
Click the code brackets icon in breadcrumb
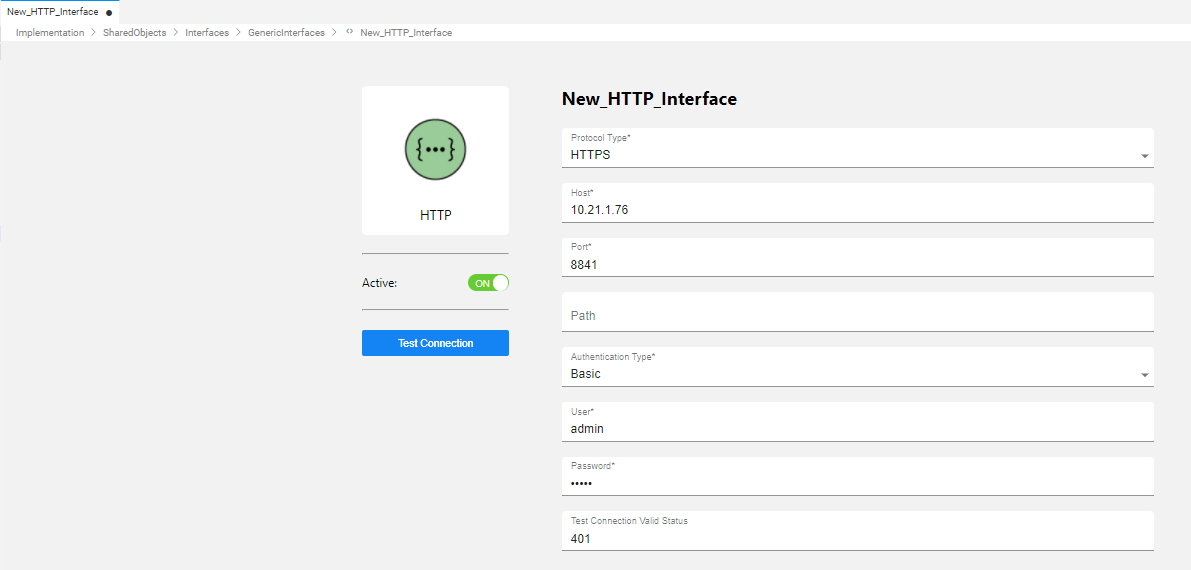point(349,33)
